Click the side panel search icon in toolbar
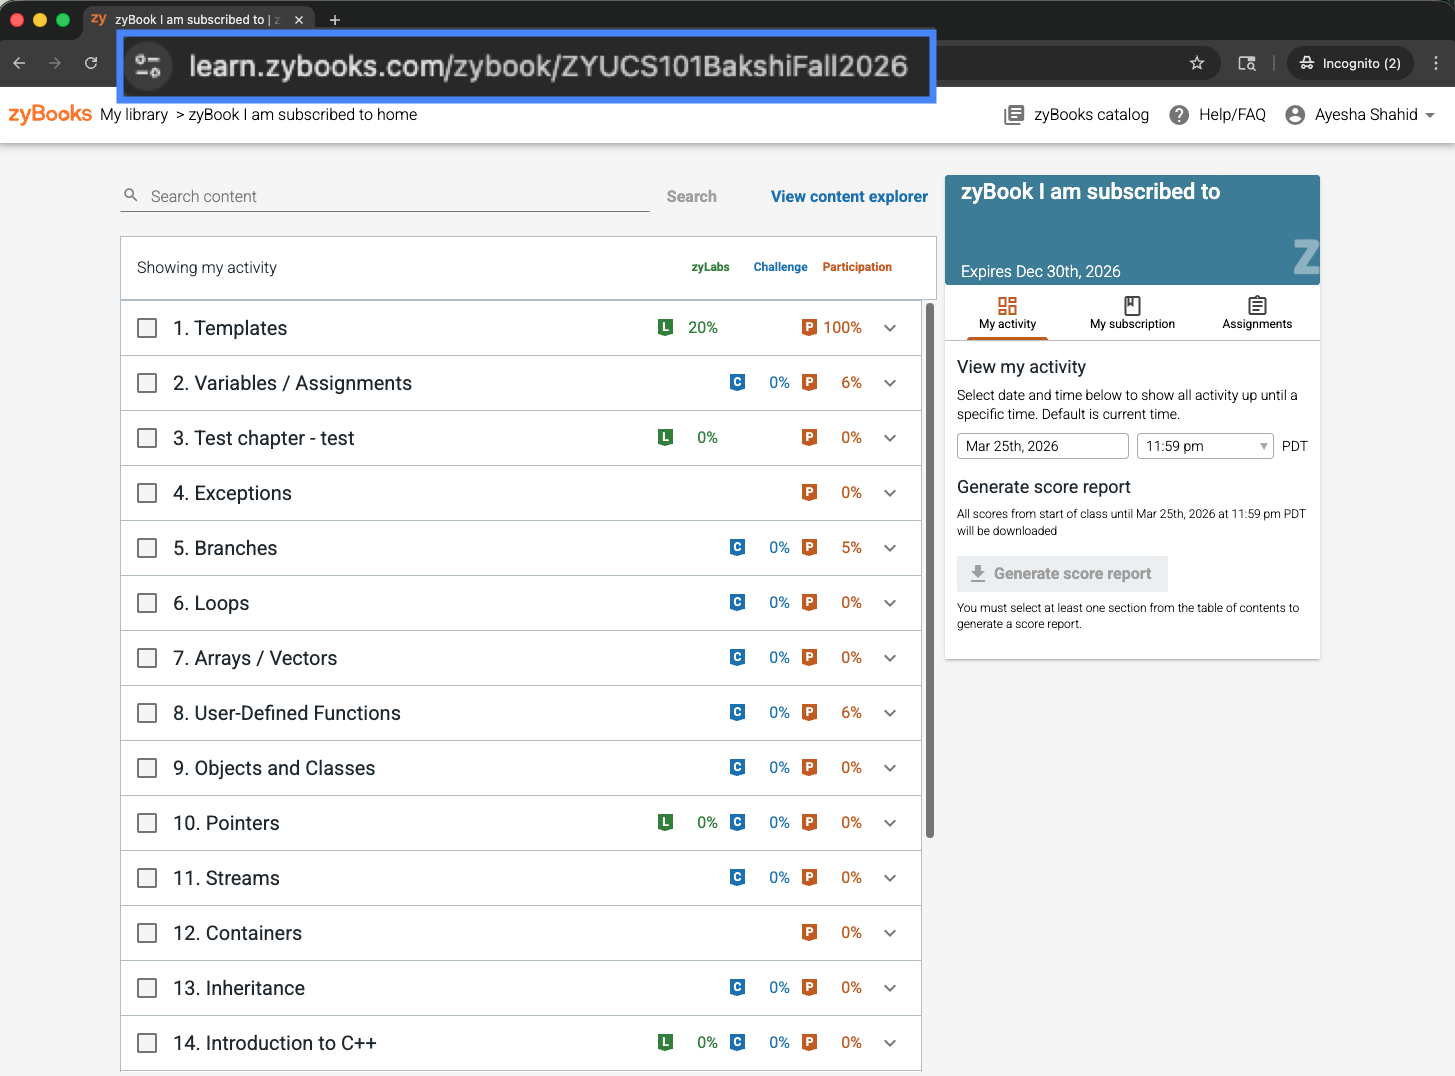This screenshot has height=1076, width=1455. pyautogui.click(x=1247, y=63)
